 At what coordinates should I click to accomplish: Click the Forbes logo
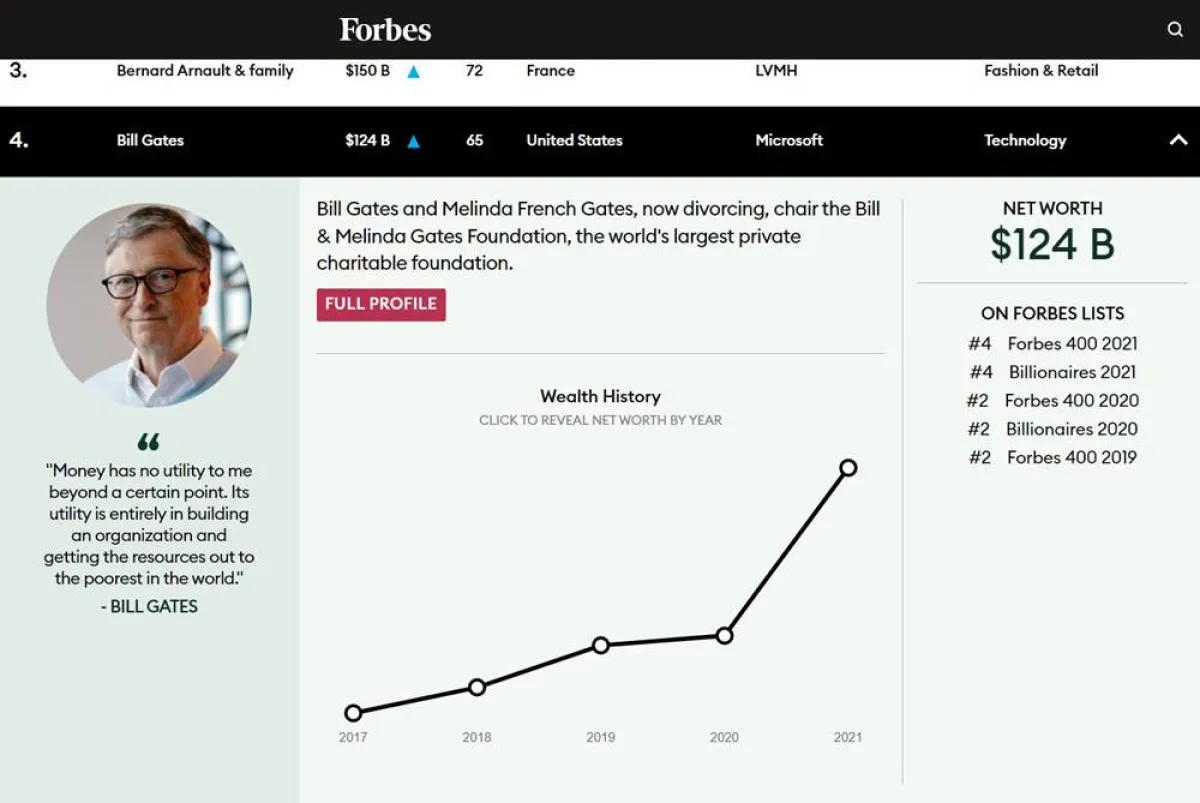[x=385, y=30]
